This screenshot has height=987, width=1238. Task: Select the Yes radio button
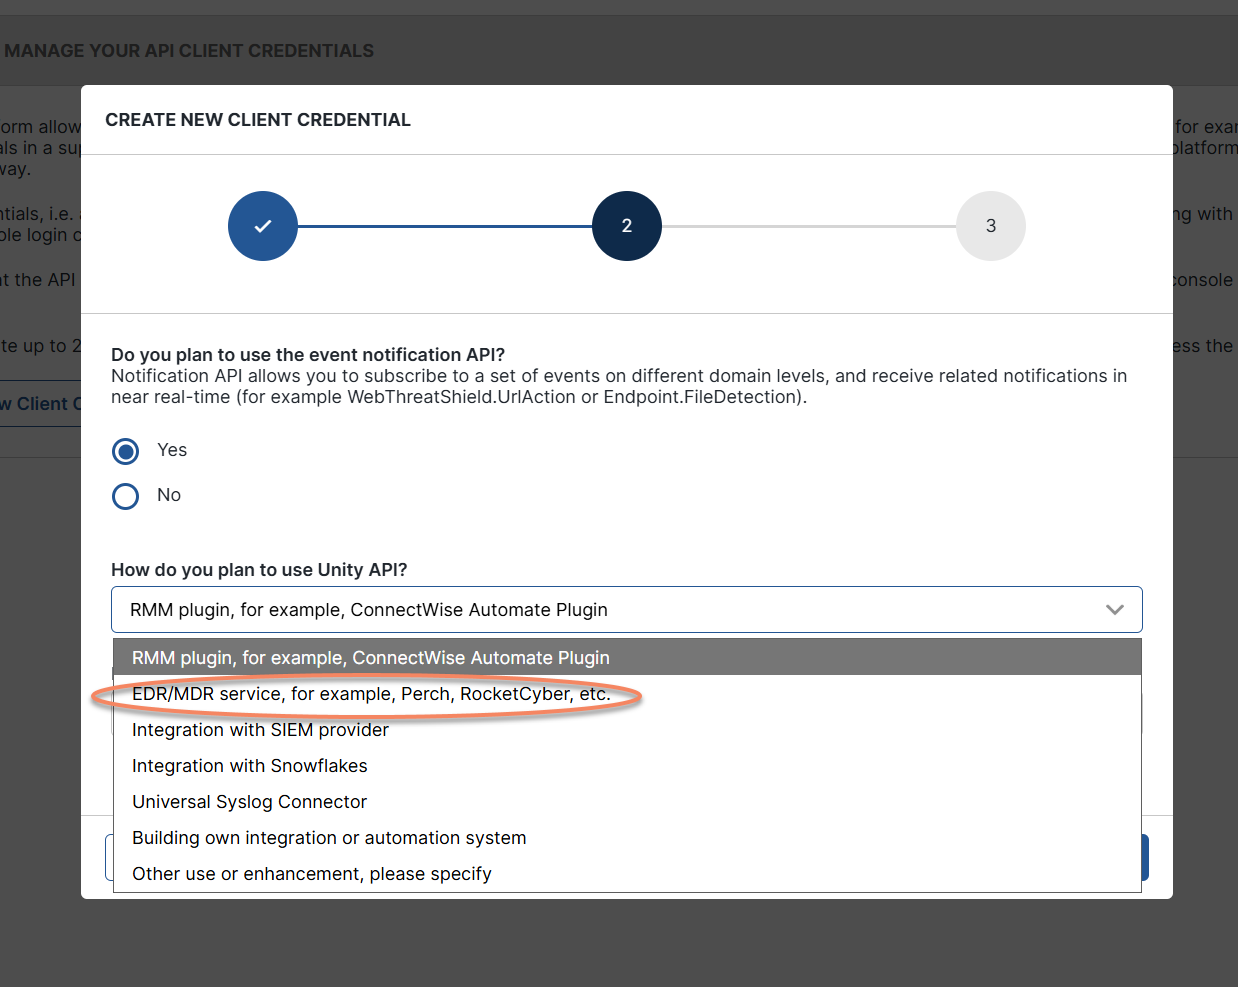click(x=126, y=451)
